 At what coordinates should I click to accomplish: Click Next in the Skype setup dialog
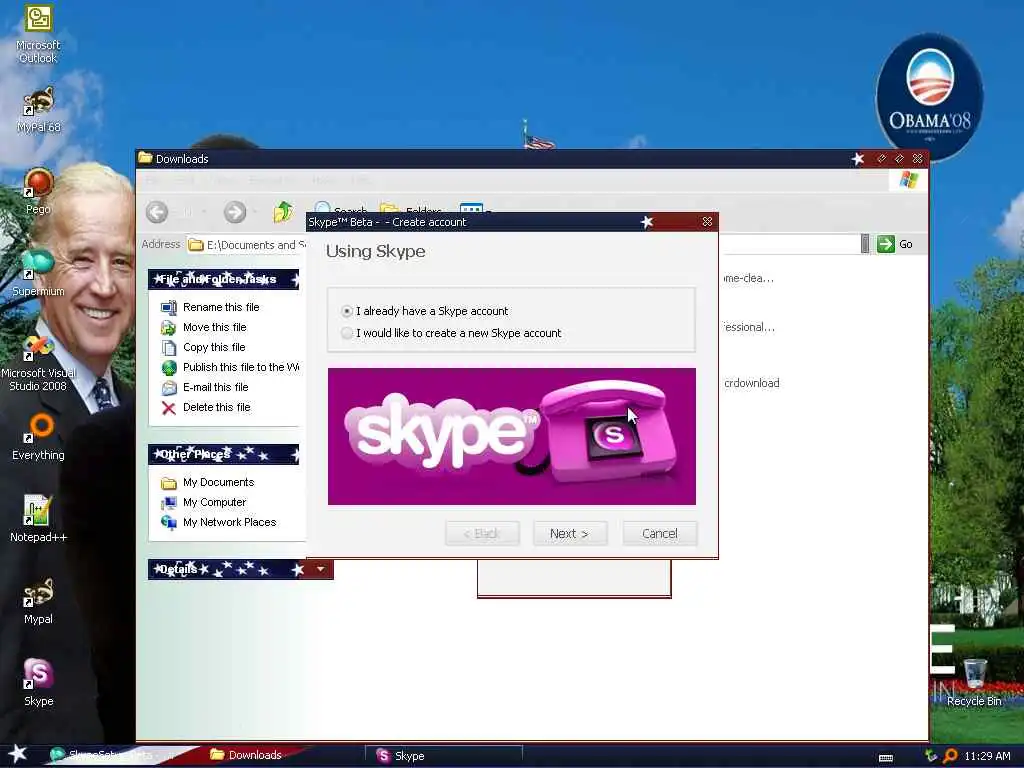pyautogui.click(x=569, y=534)
